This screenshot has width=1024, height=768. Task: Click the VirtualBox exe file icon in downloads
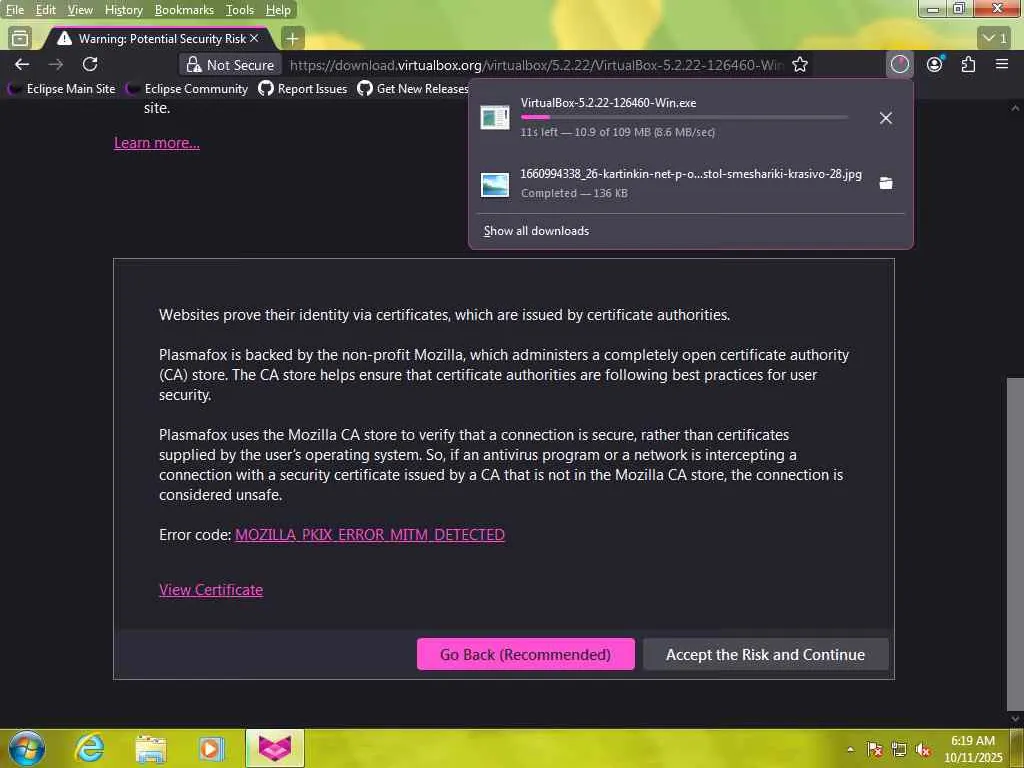point(494,118)
